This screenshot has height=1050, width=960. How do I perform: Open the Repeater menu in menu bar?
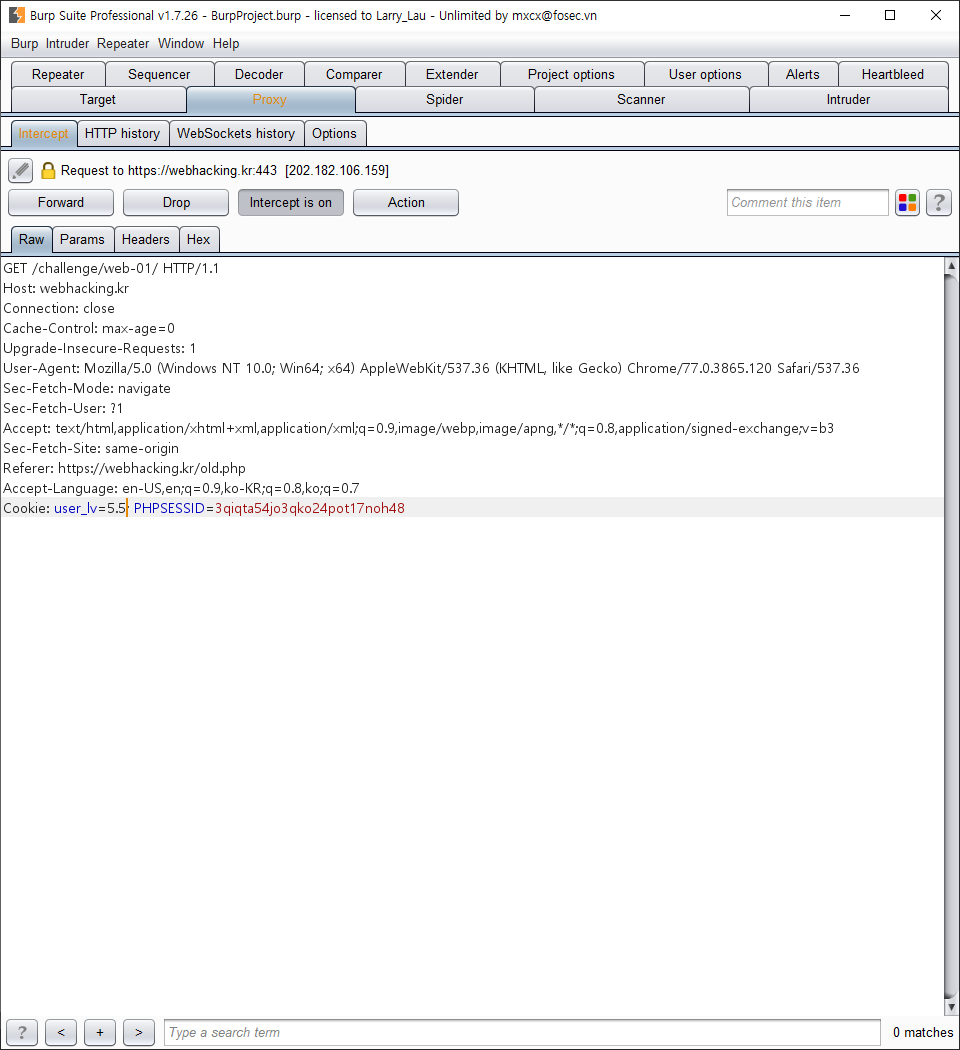(123, 44)
